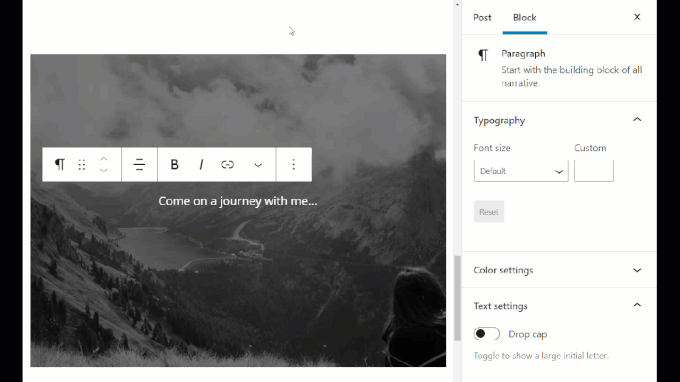Open block options three-dot menu
Viewport: 680px width, 382px height.
click(x=294, y=164)
